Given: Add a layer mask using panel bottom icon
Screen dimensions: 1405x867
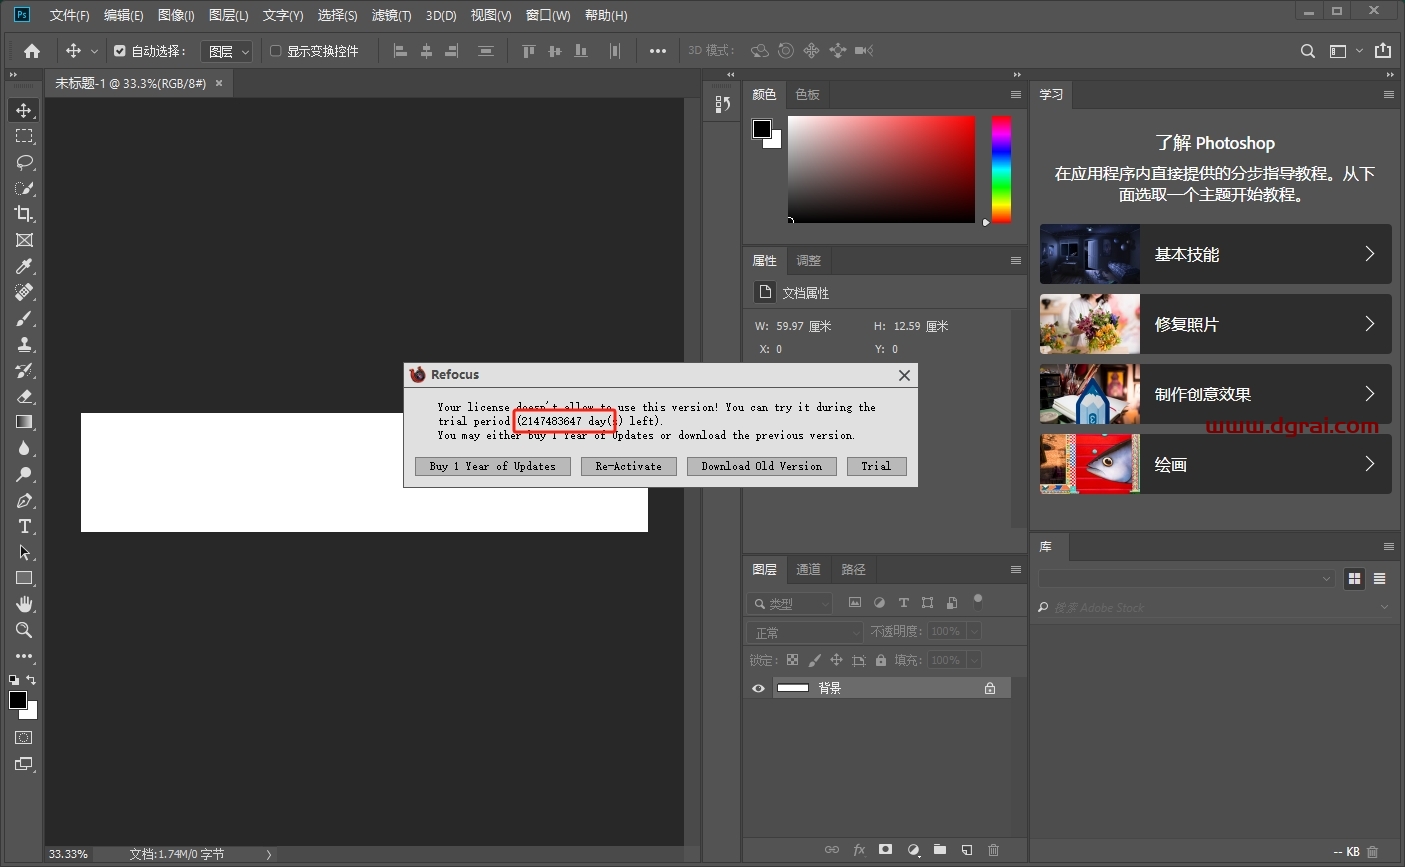Looking at the screenshot, I should [885, 849].
